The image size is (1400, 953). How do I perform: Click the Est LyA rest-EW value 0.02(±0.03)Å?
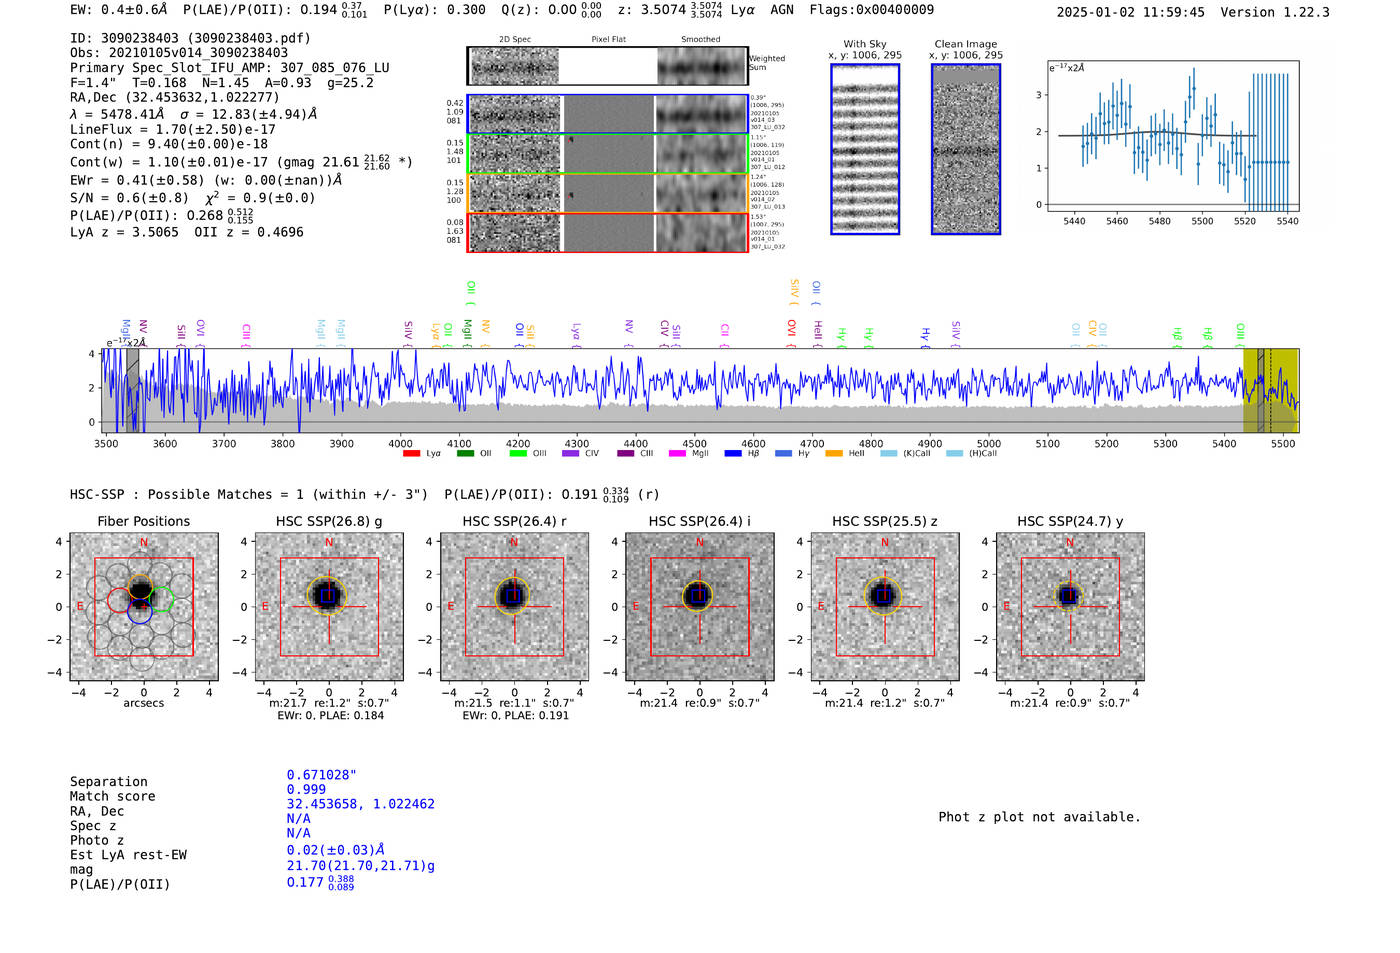[x=336, y=850]
